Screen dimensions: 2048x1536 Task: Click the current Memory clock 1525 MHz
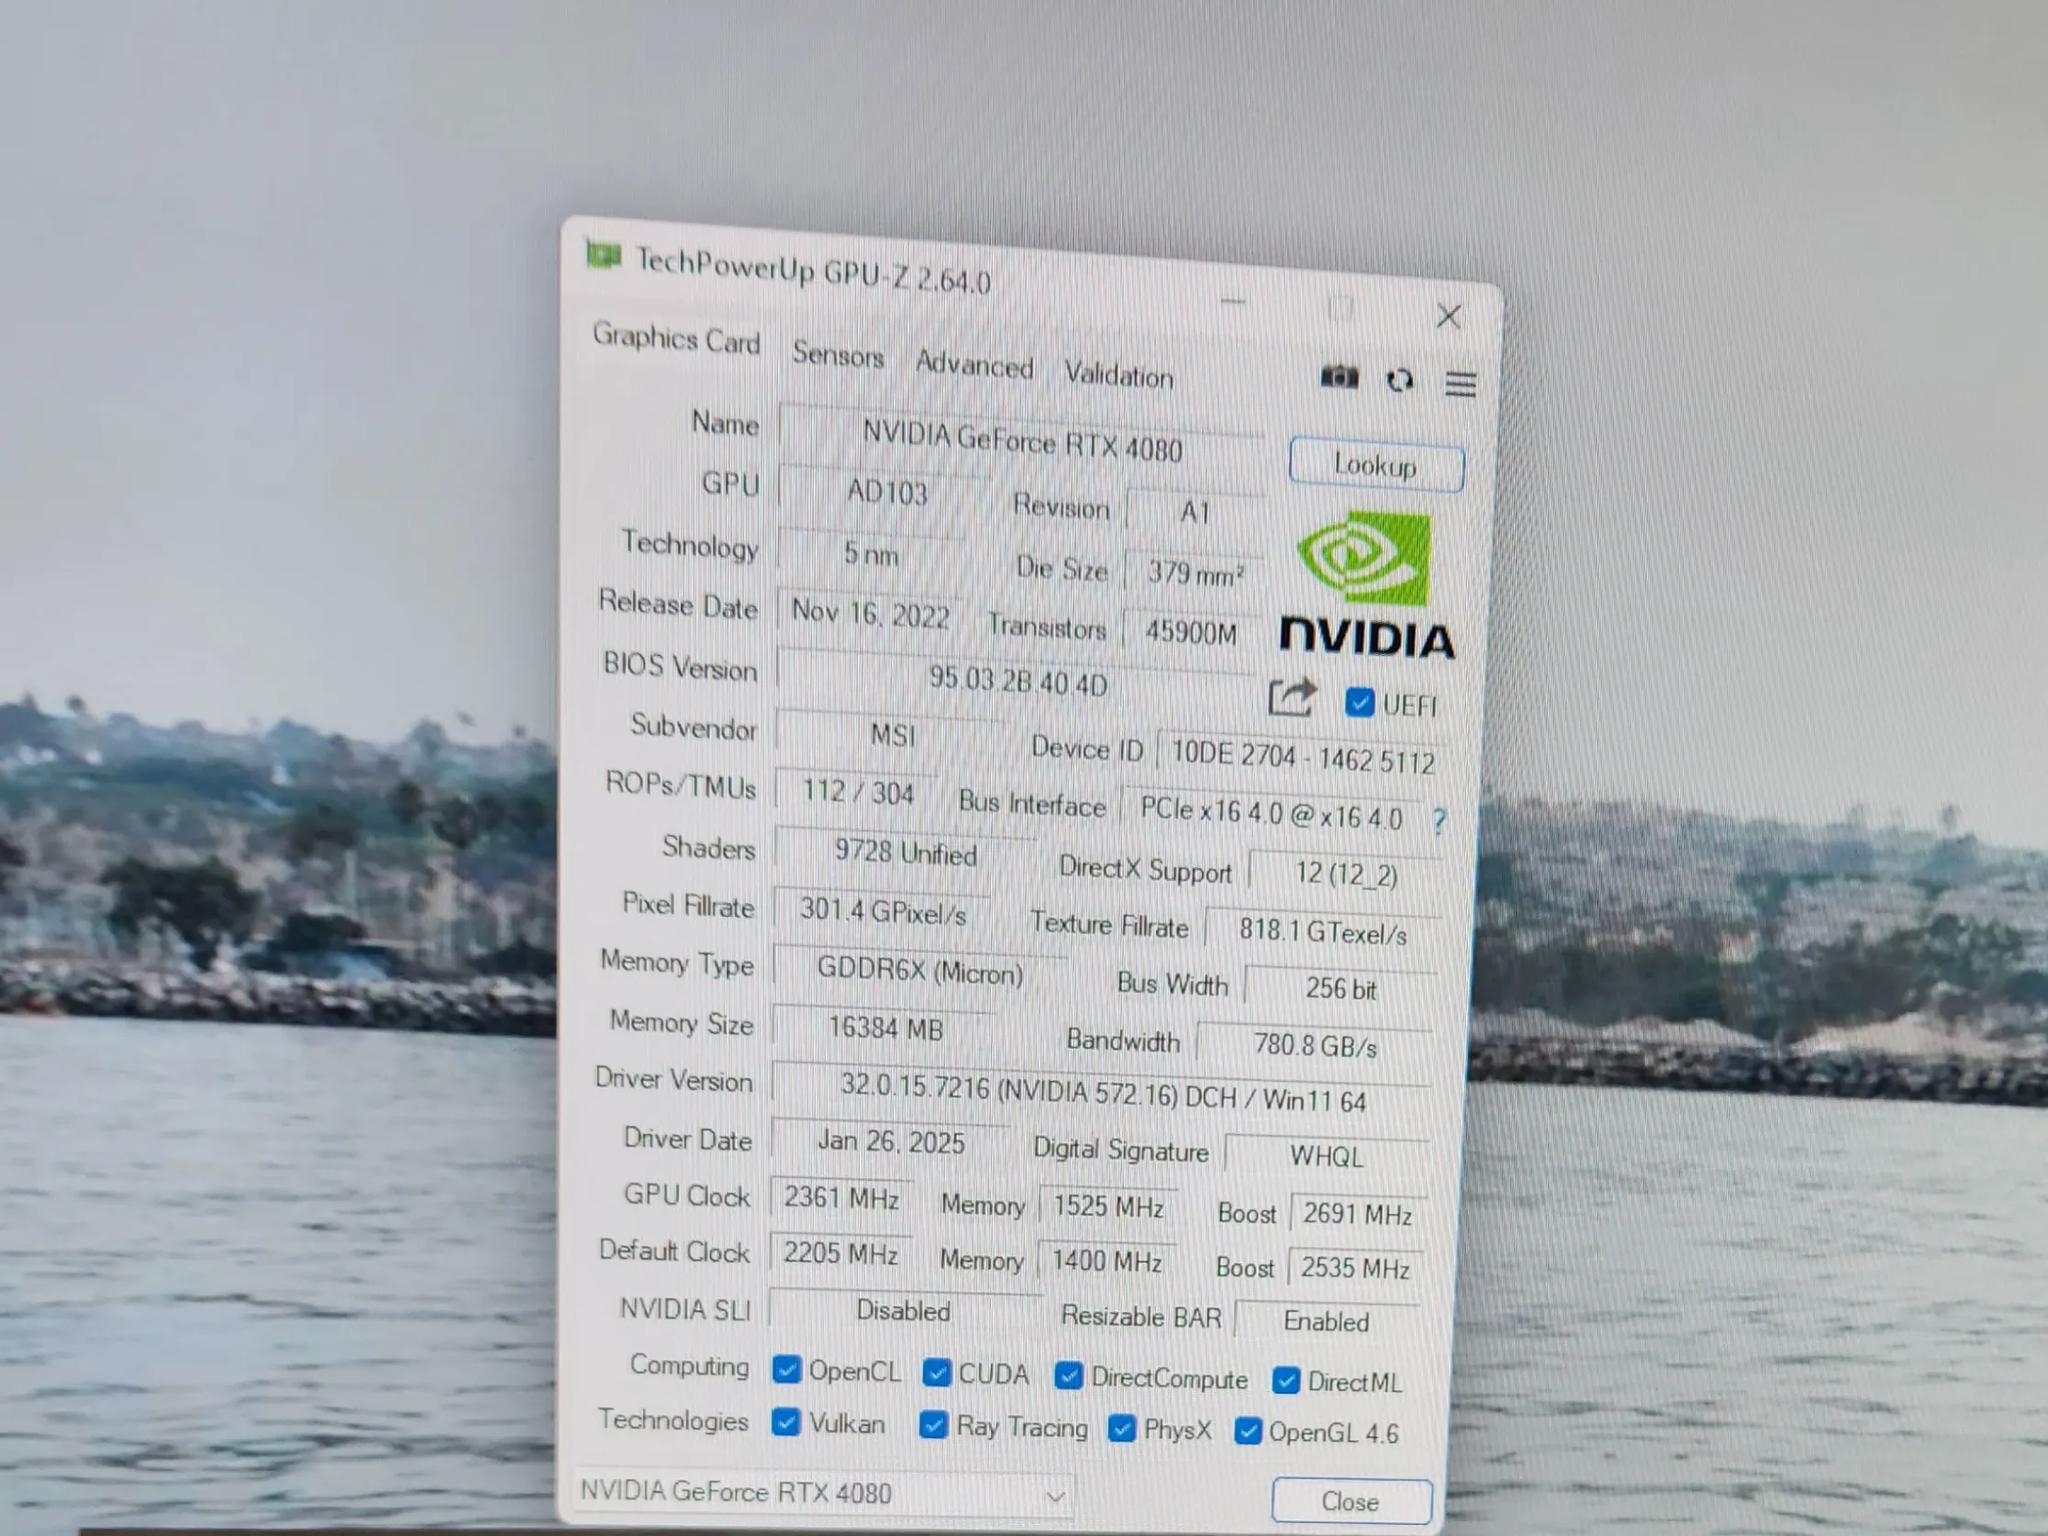click(x=1107, y=1207)
